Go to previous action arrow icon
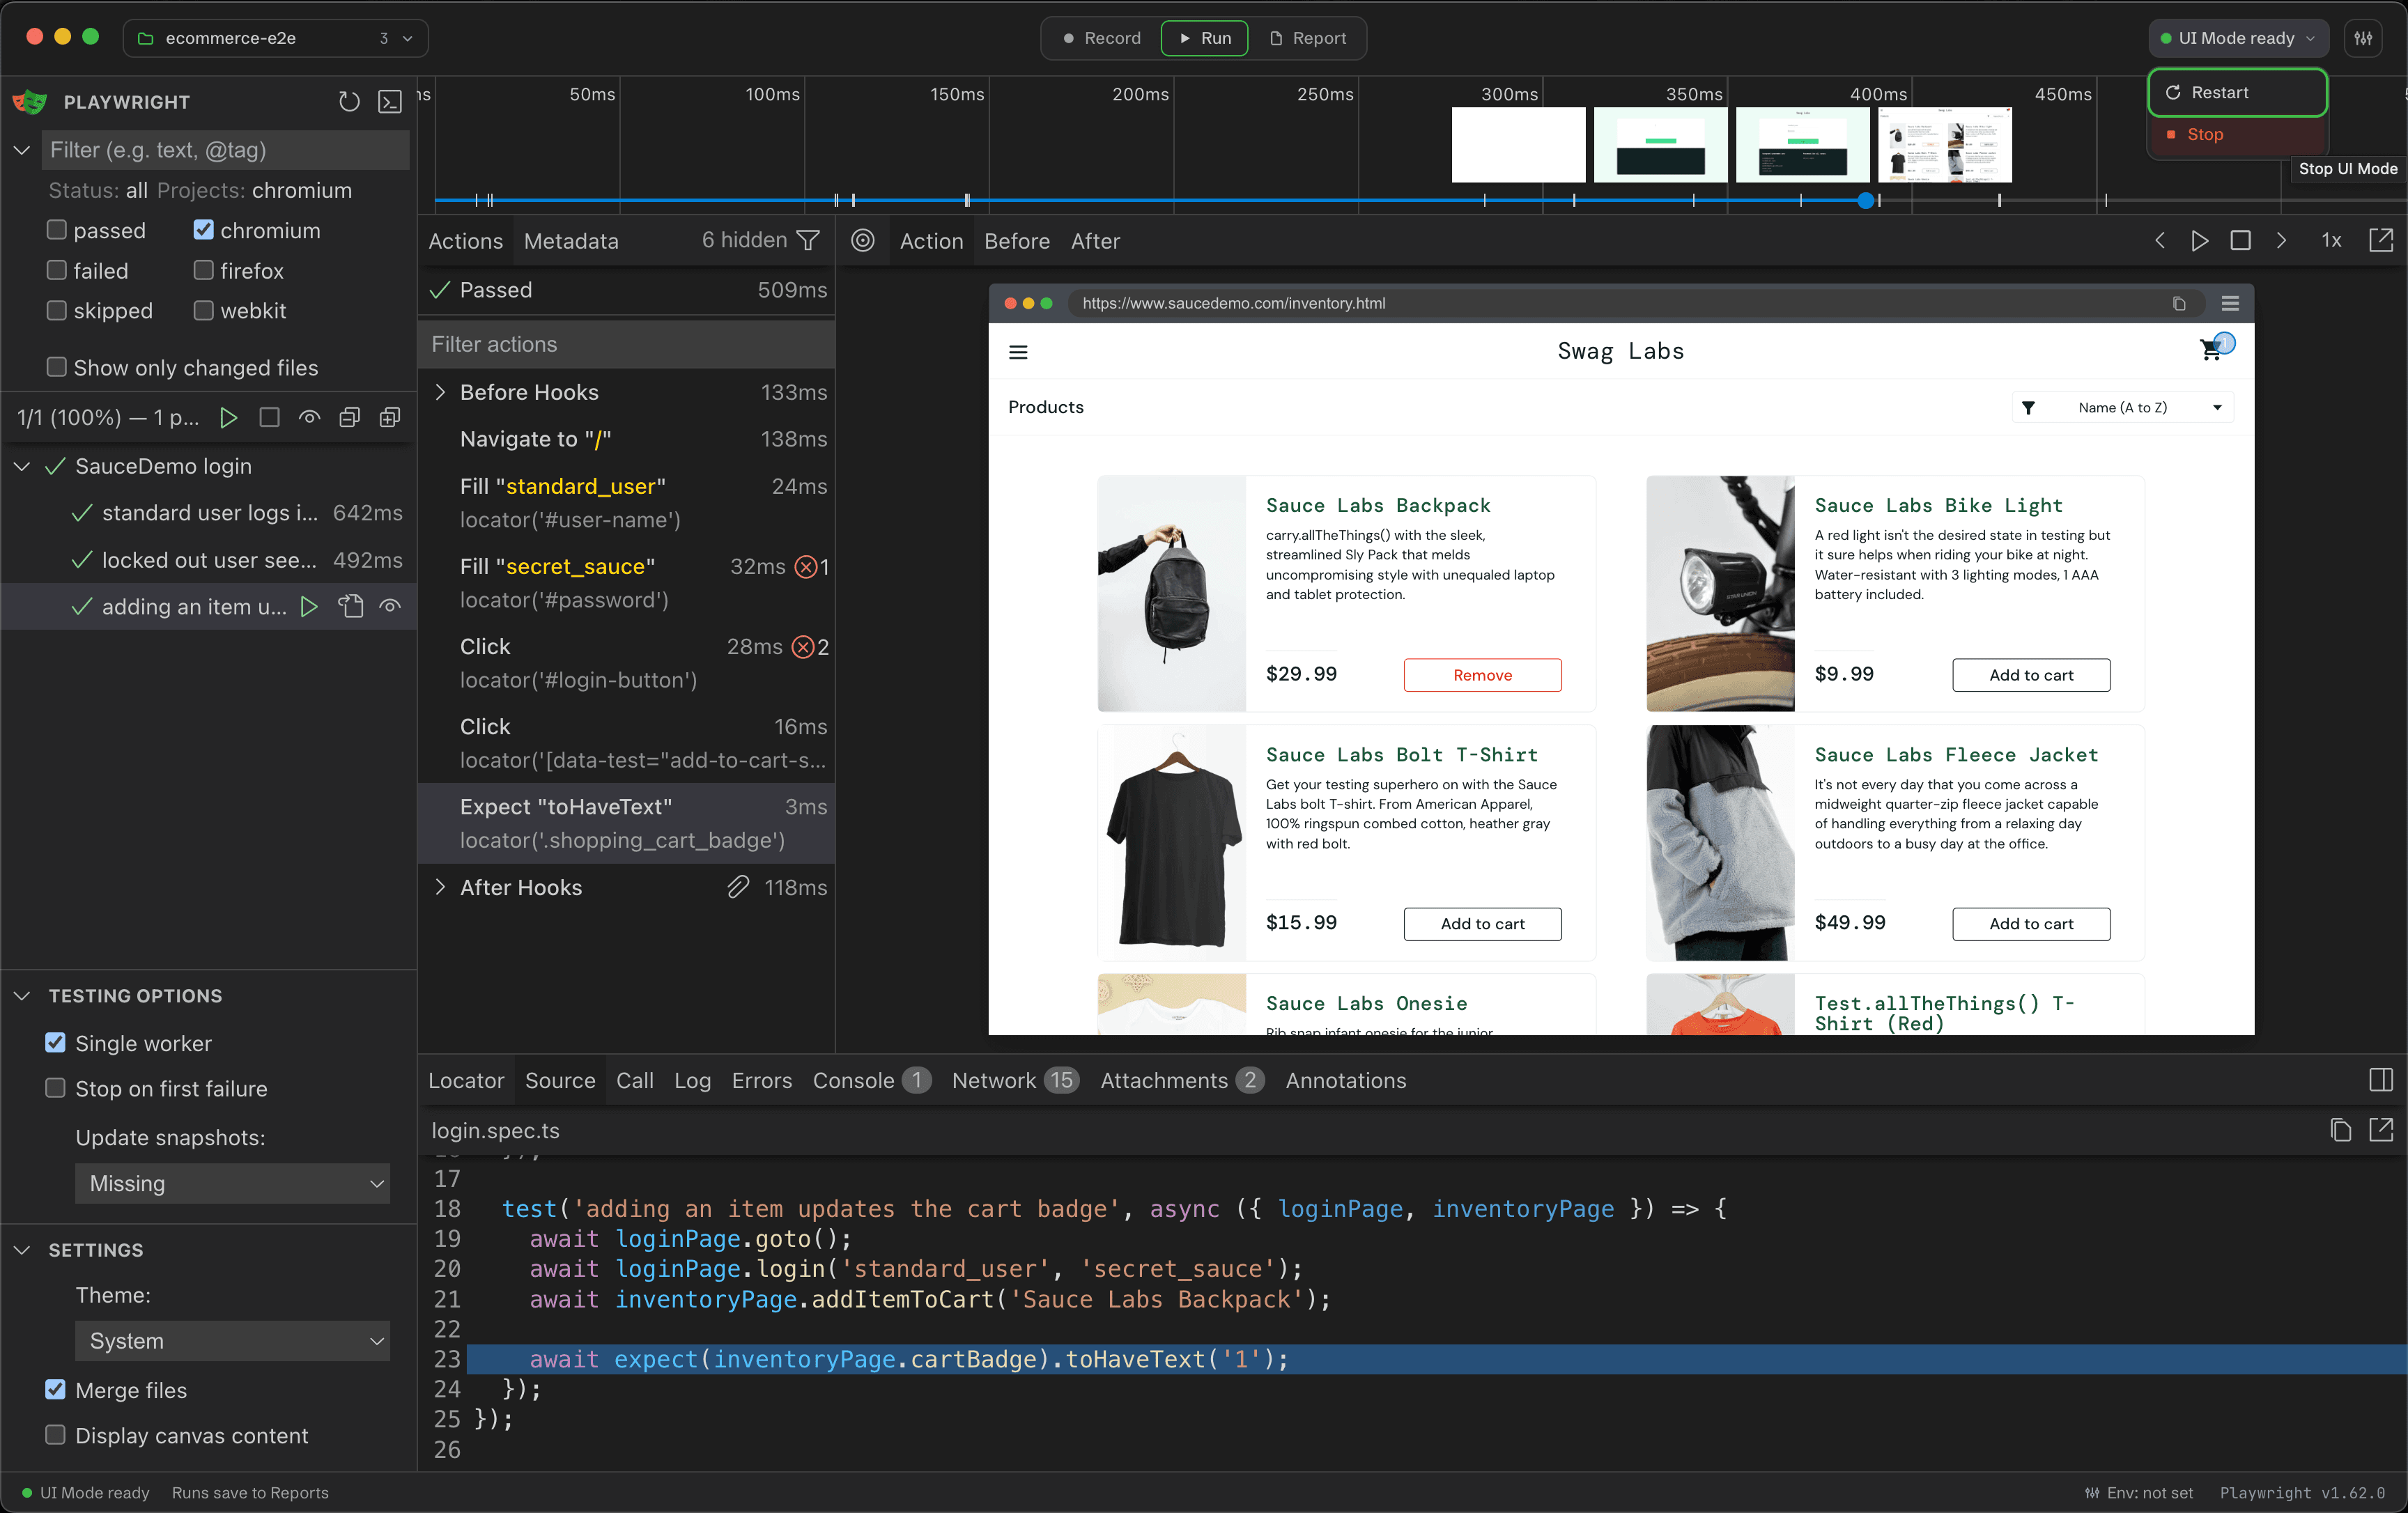 pos(2160,241)
